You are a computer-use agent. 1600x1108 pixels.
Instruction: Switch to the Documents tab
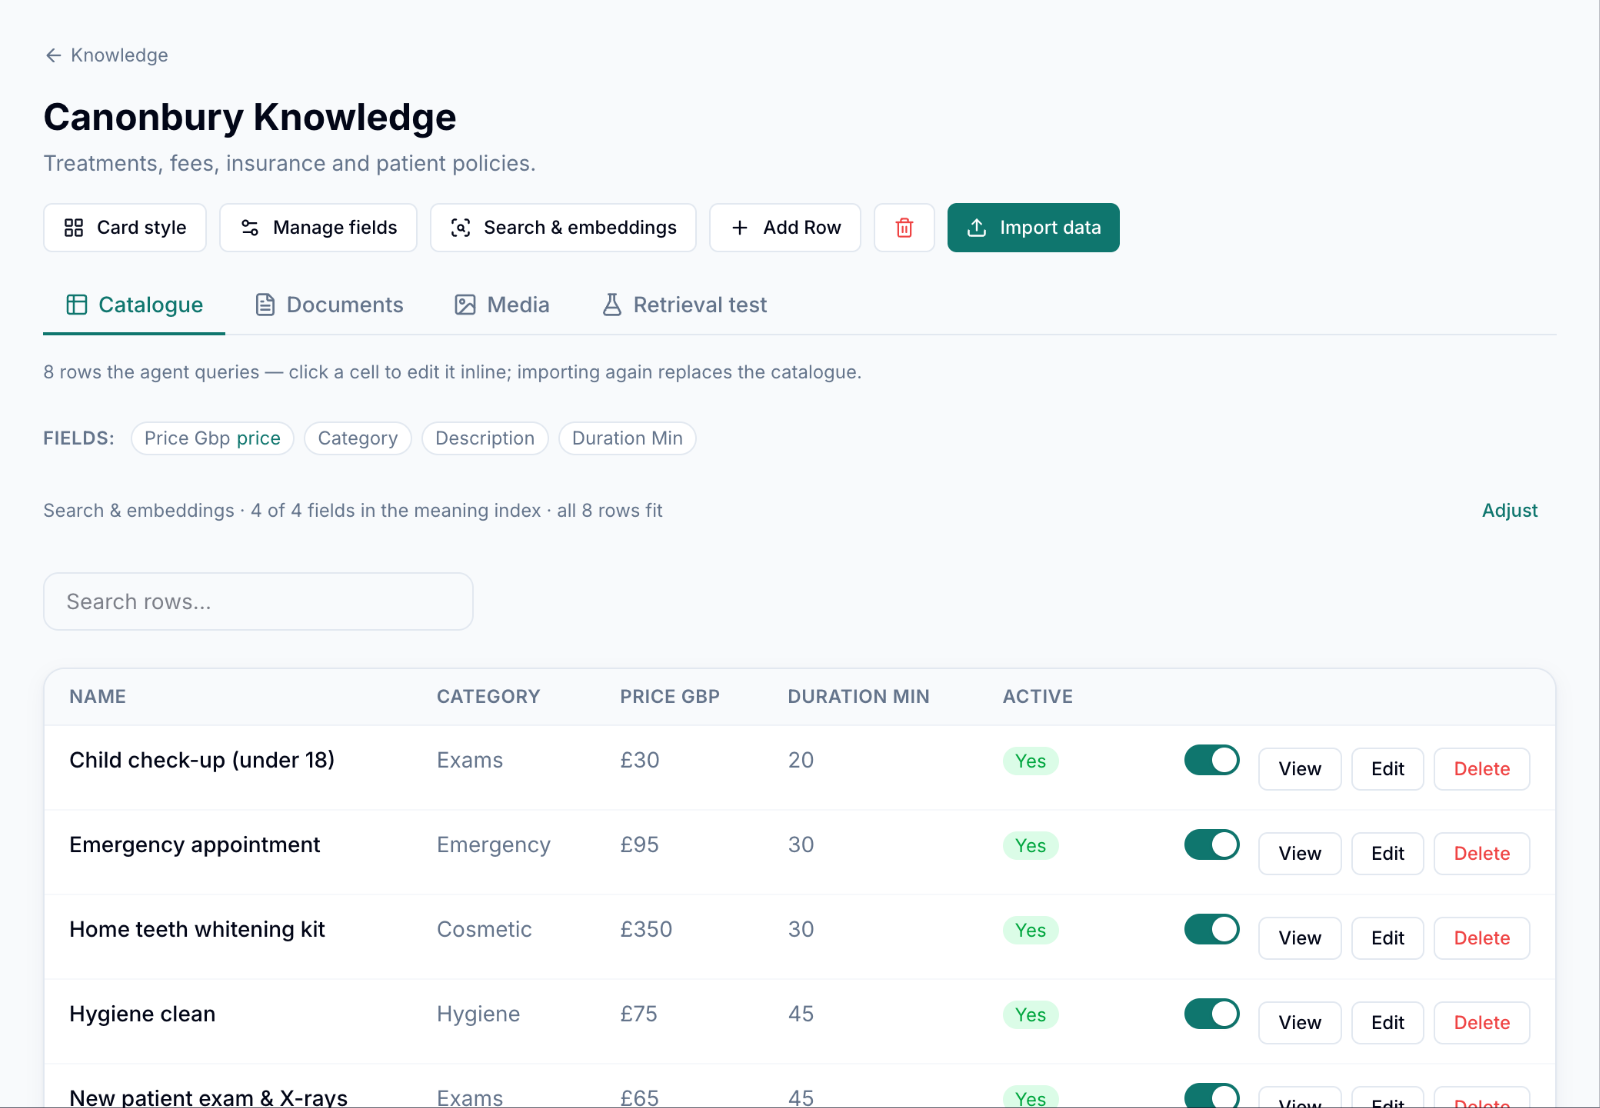coord(329,305)
